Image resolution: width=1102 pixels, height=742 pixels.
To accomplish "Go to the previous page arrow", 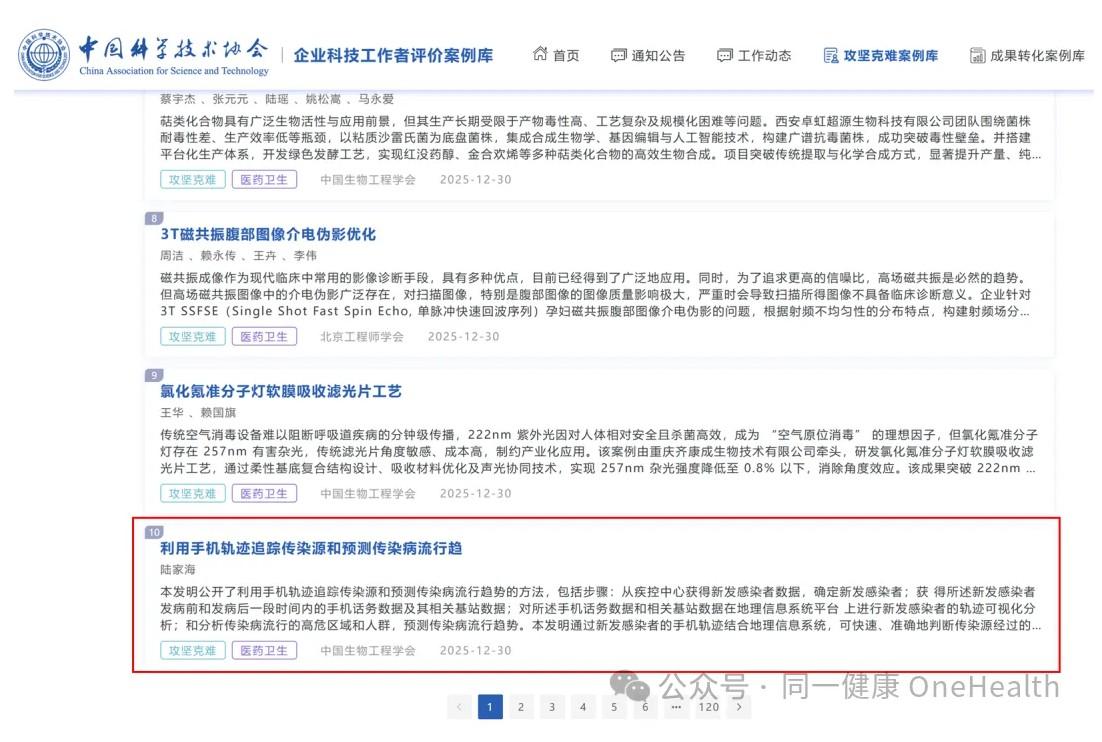I will pos(459,707).
